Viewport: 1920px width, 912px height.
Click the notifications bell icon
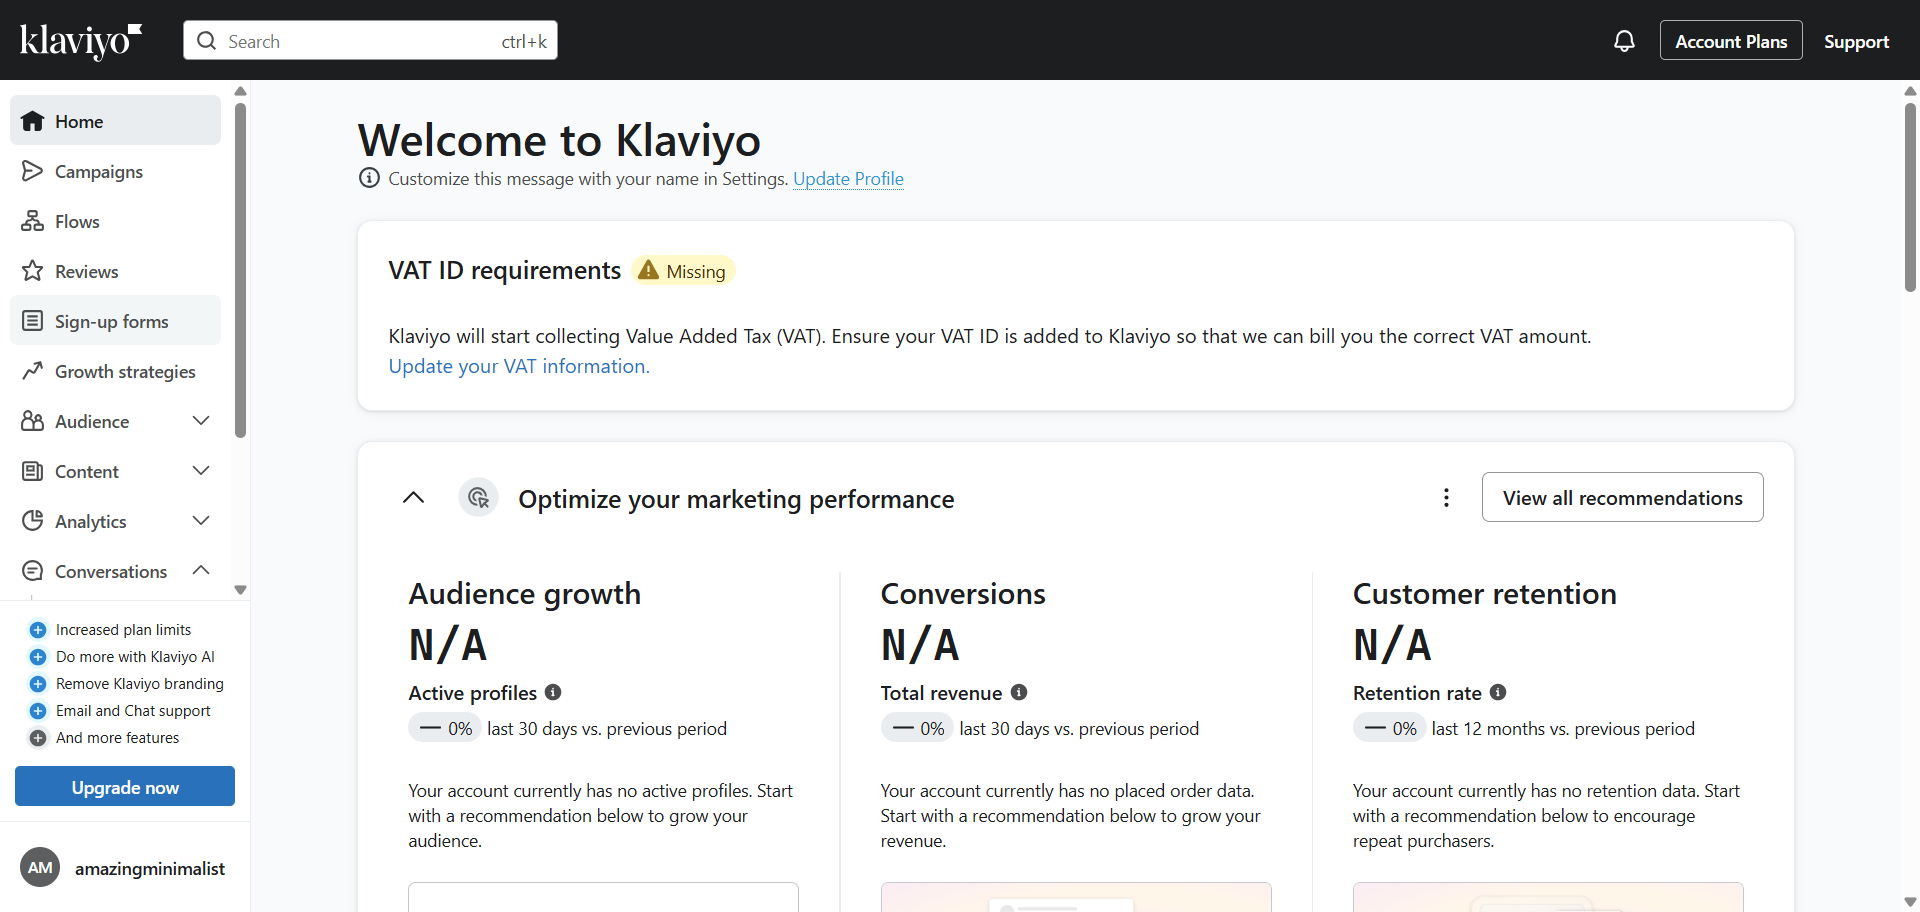(x=1624, y=41)
